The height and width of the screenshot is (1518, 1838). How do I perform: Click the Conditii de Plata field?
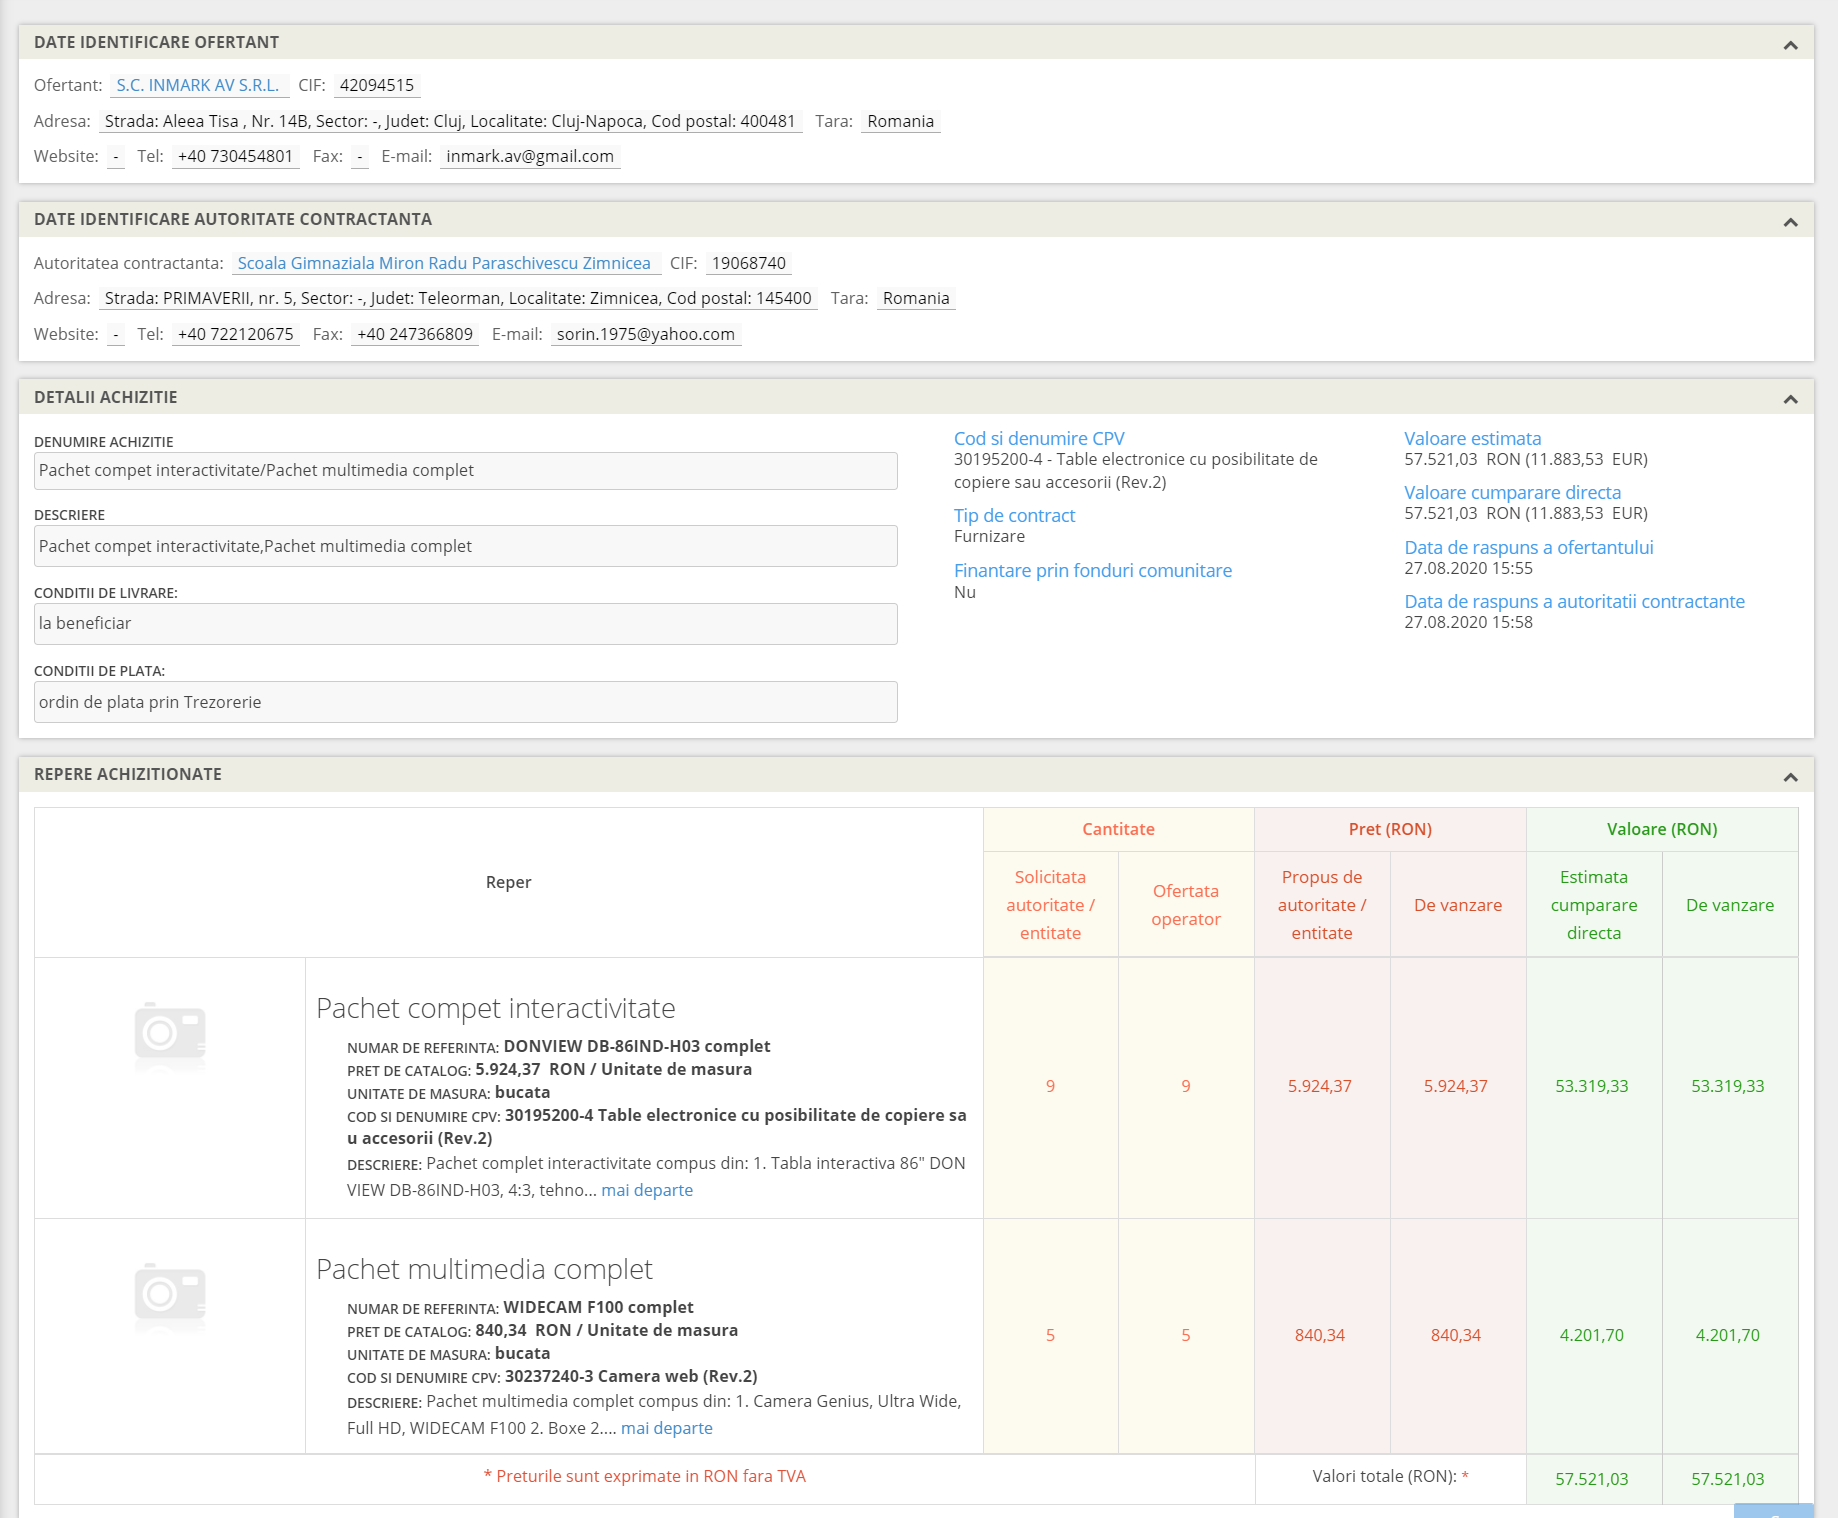point(466,702)
